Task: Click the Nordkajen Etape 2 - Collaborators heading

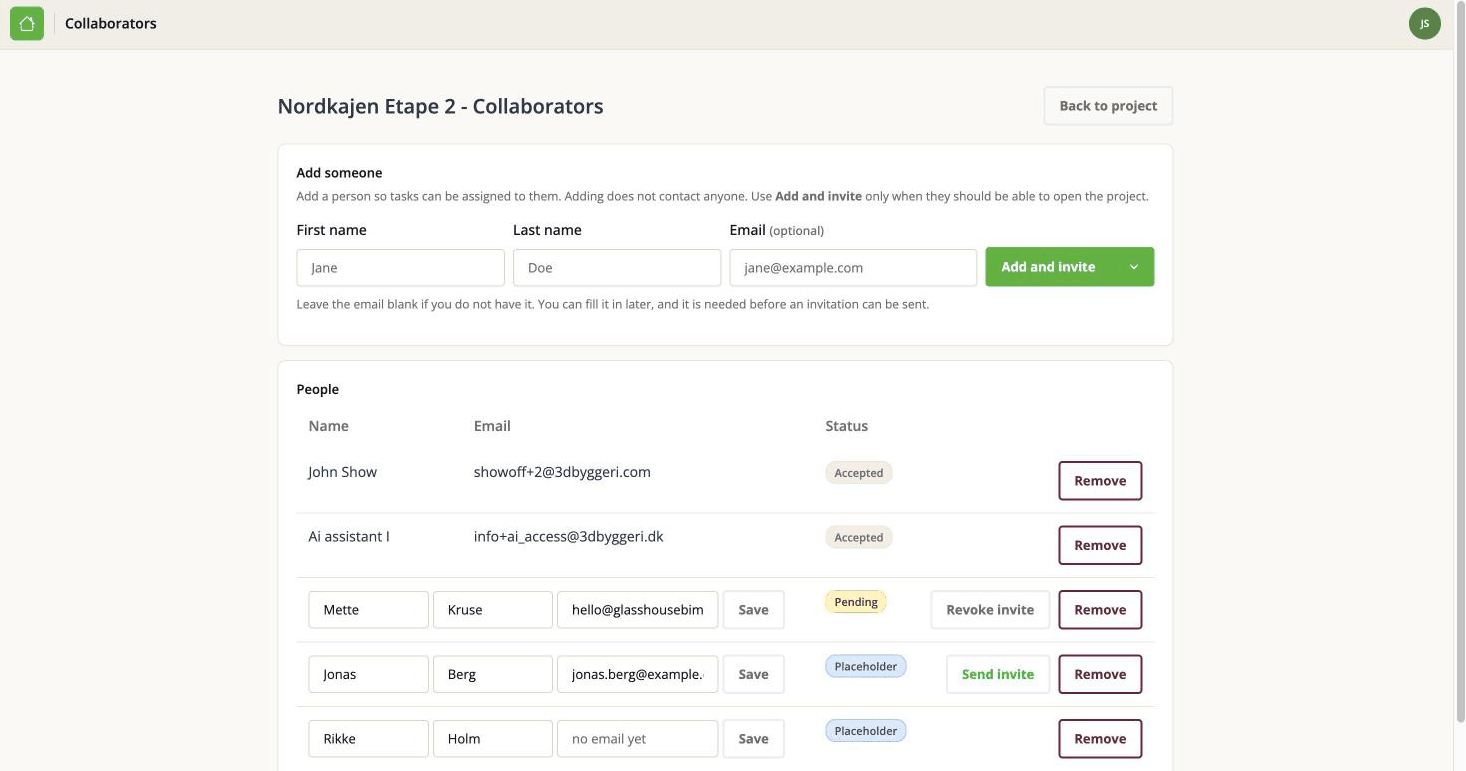Action: coord(441,106)
